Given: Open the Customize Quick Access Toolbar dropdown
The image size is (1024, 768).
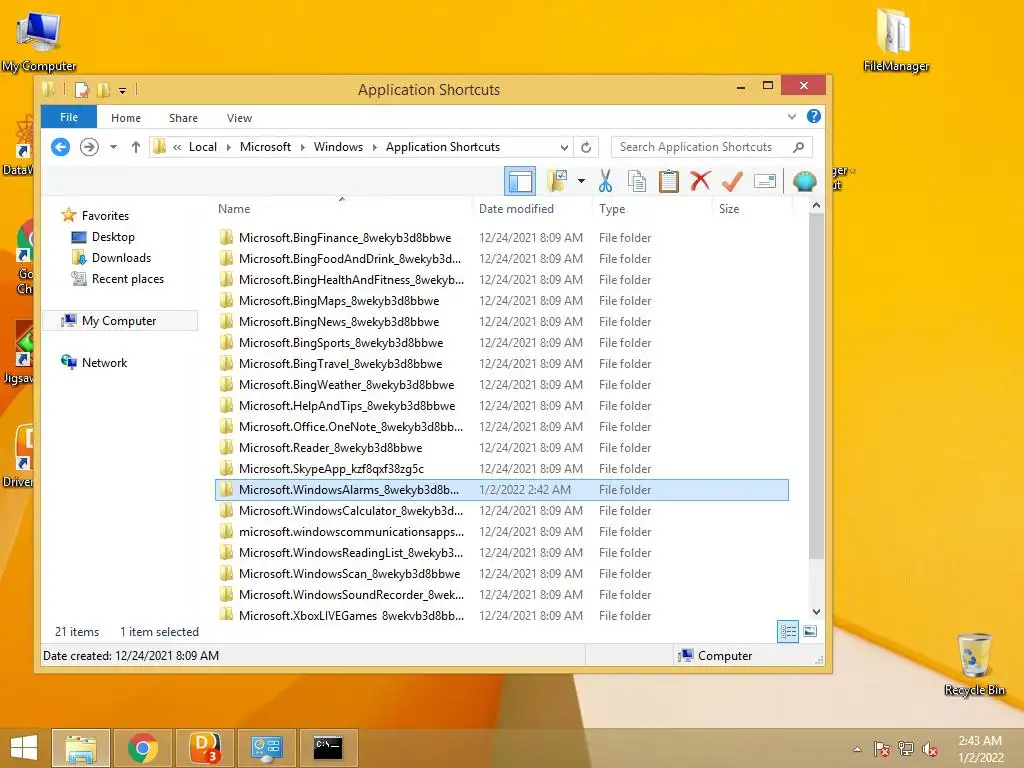Looking at the screenshot, I should (122, 91).
